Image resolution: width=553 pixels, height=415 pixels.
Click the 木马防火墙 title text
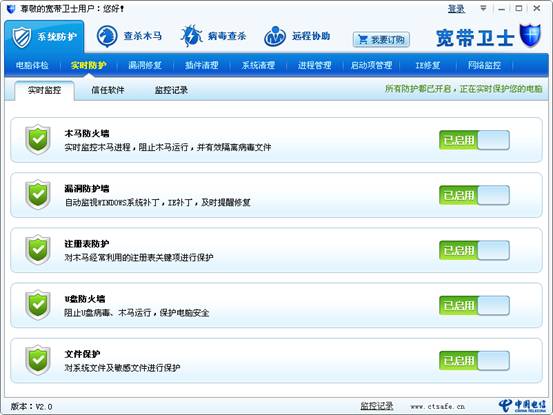tap(87, 133)
